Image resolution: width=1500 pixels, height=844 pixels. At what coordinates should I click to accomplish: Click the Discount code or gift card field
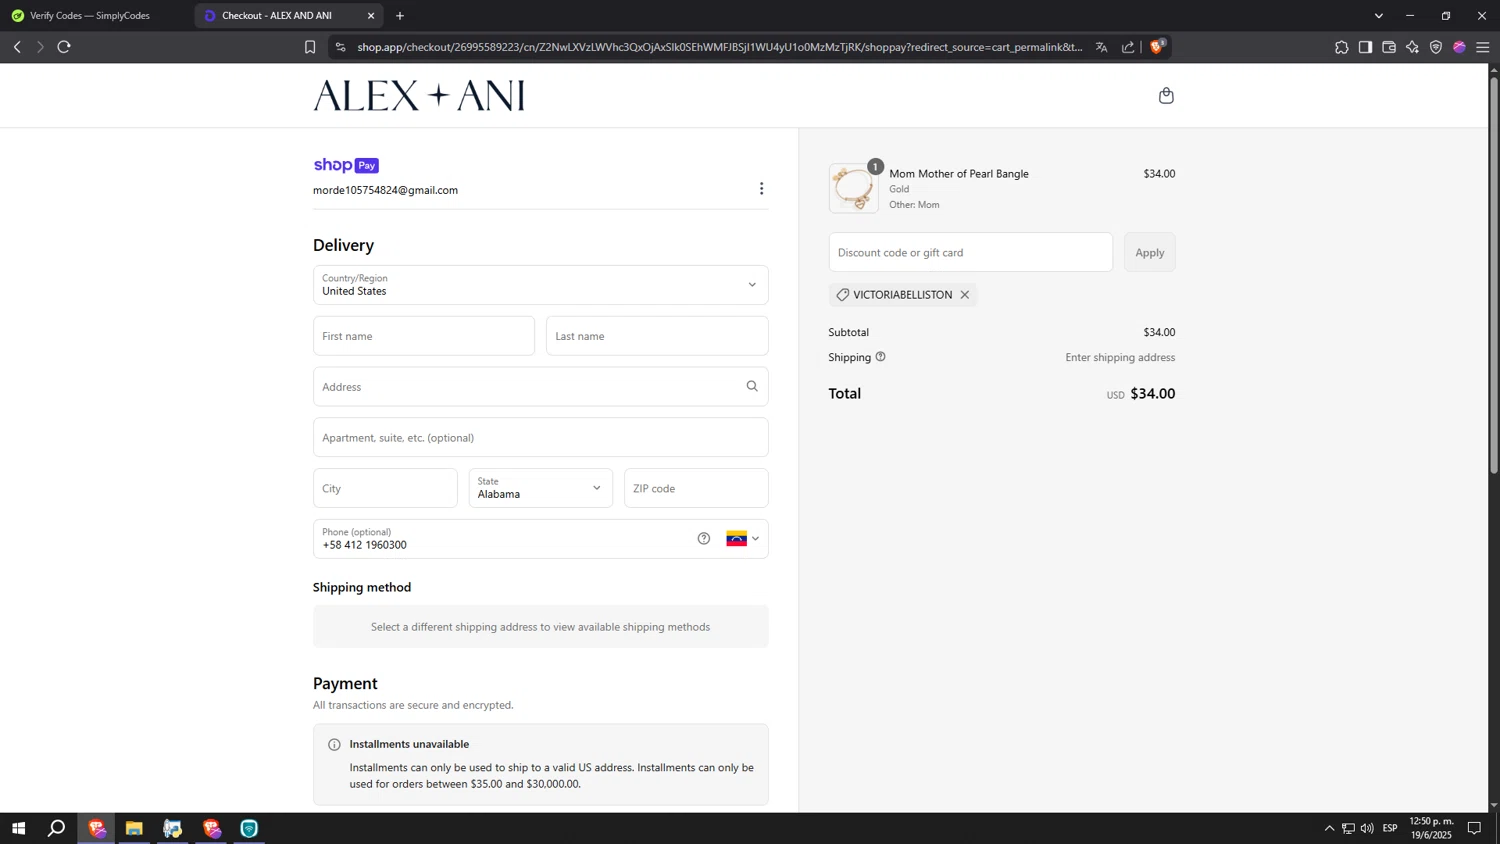tap(970, 252)
